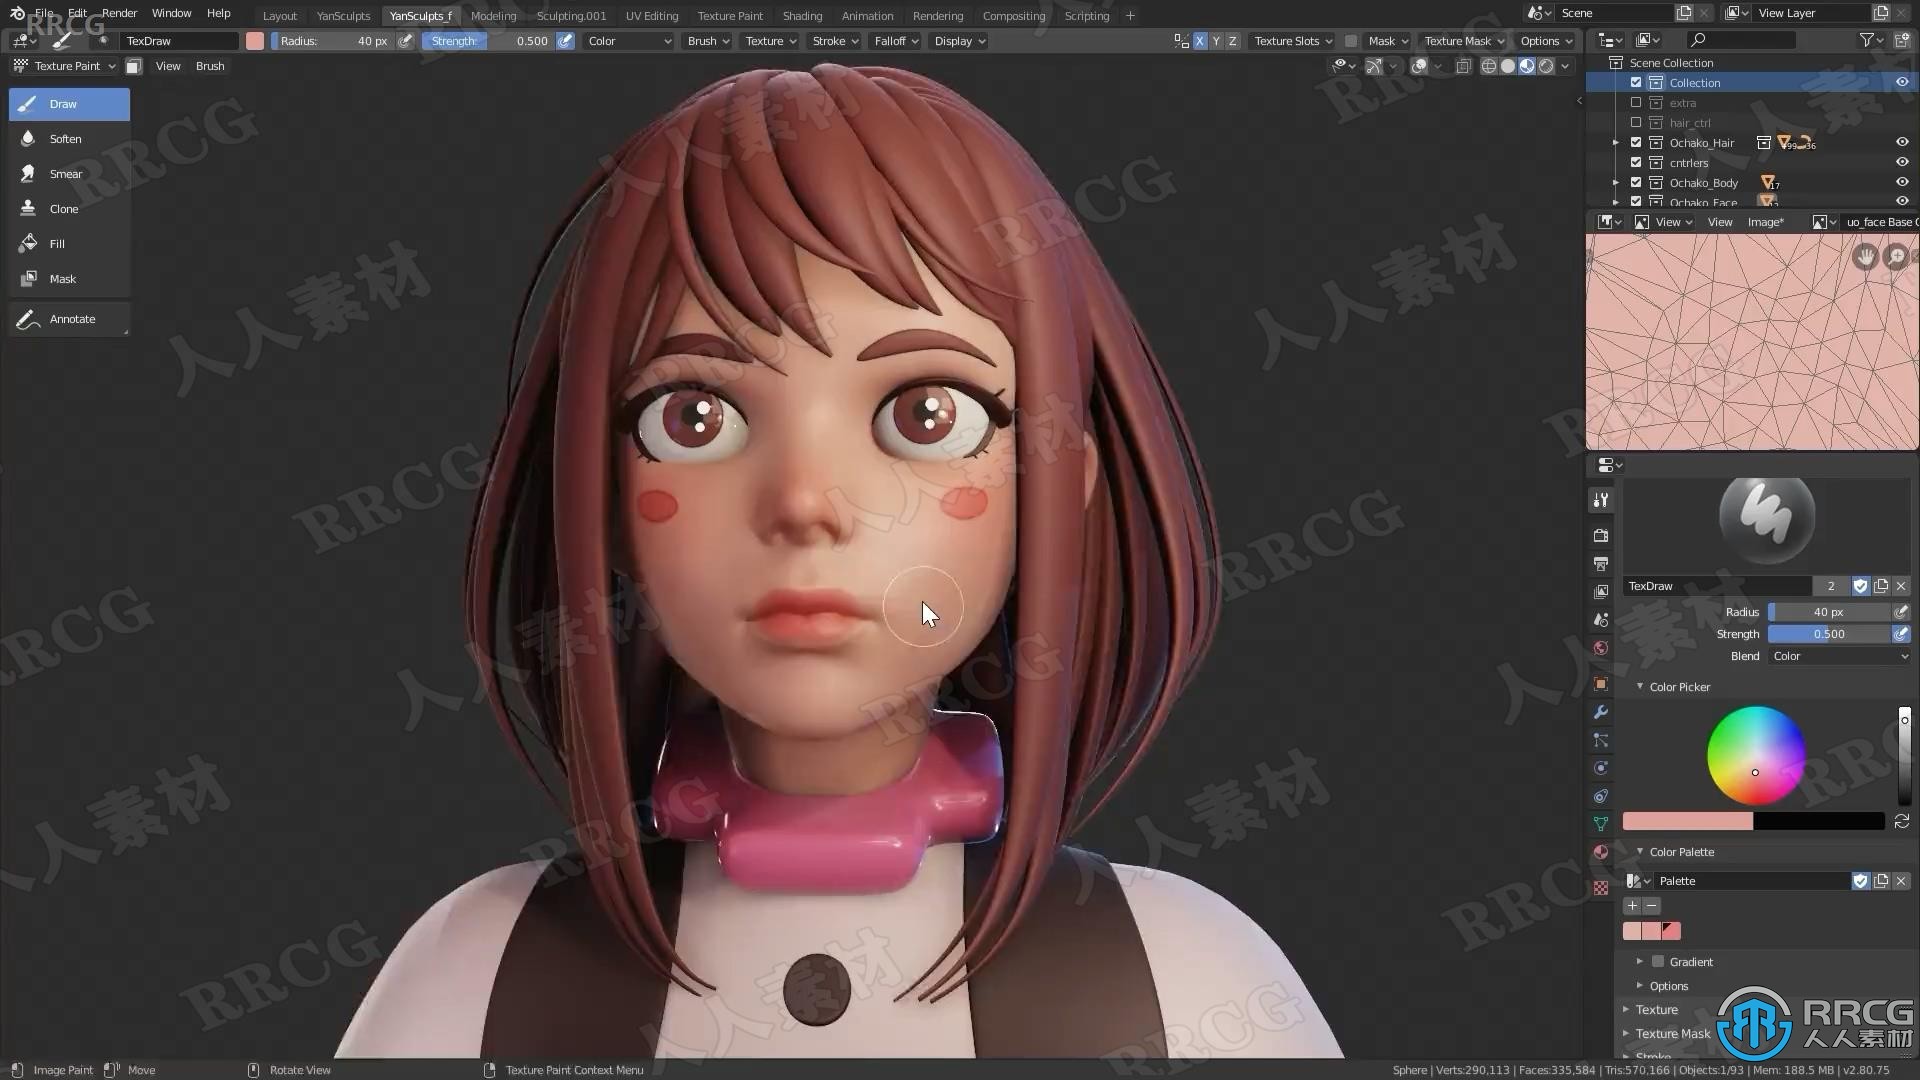This screenshot has width=1920, height=1080.
Task: Select the Fill bucket tool
Action: pyautogui.click(x=69, y=244)
